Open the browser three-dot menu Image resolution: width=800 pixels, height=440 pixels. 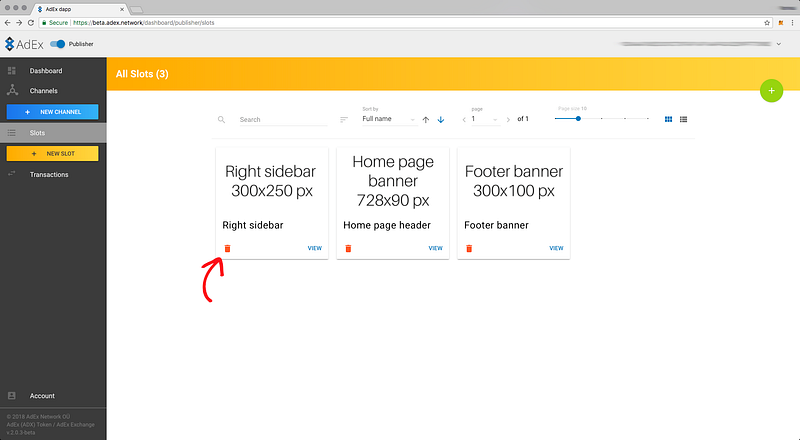(x=792, y=22)
